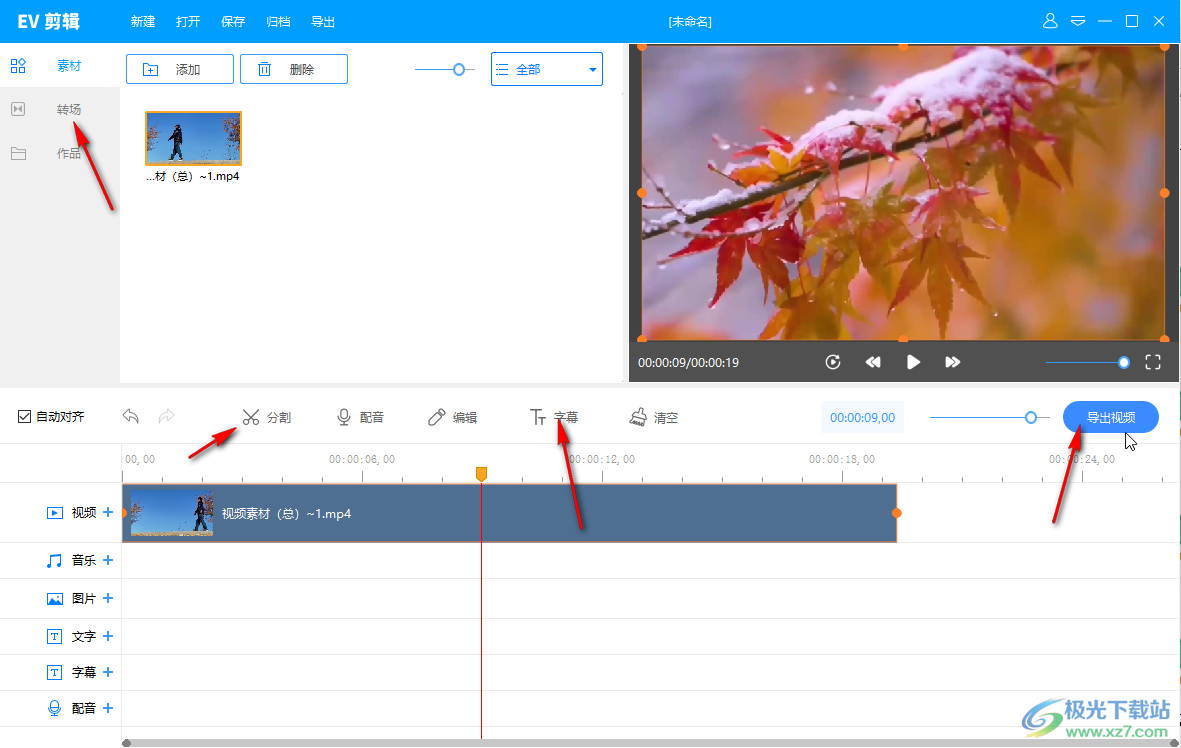This screenshot has width=1181, height=748.
Task: Click the user account icon
Action: tap(1050, 21)
